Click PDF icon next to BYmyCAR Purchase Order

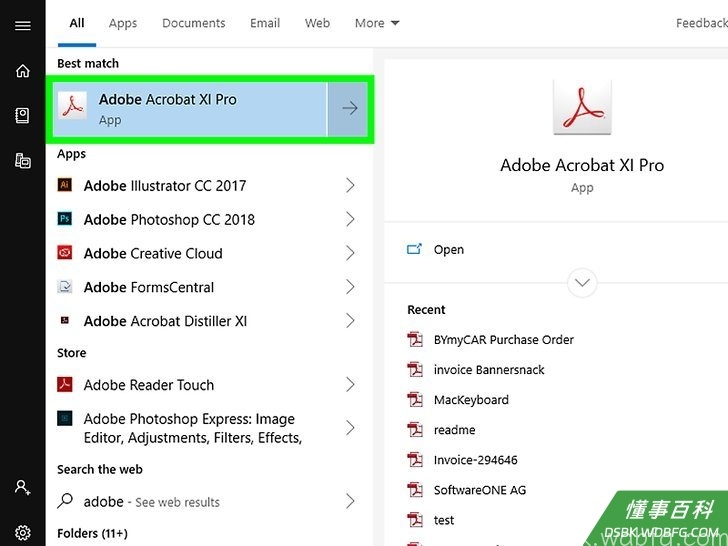pos(415,339)
